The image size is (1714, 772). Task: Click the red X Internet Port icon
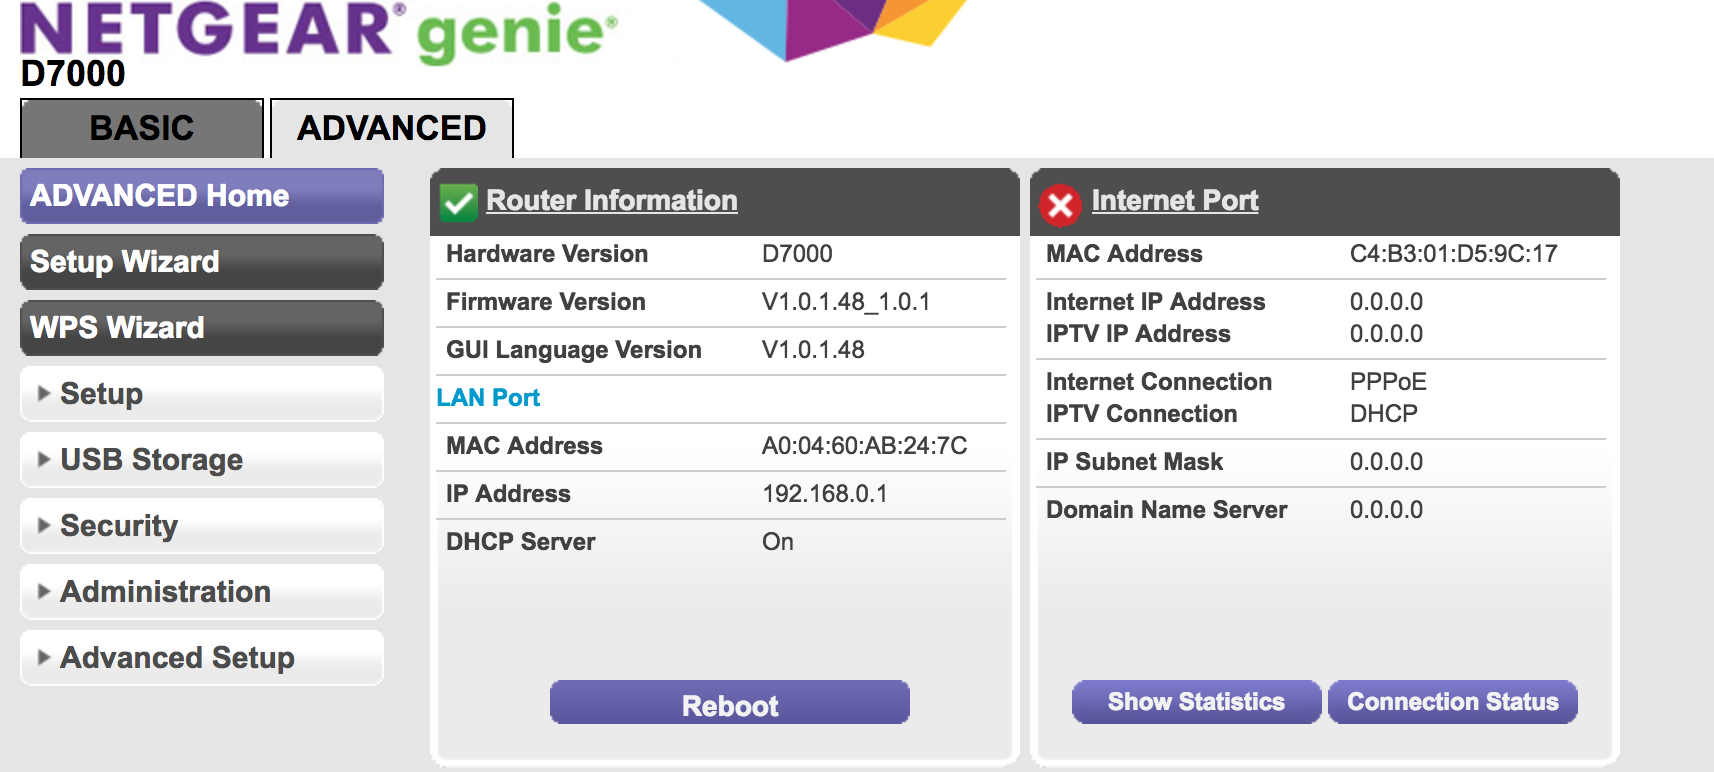[1060, 205]
